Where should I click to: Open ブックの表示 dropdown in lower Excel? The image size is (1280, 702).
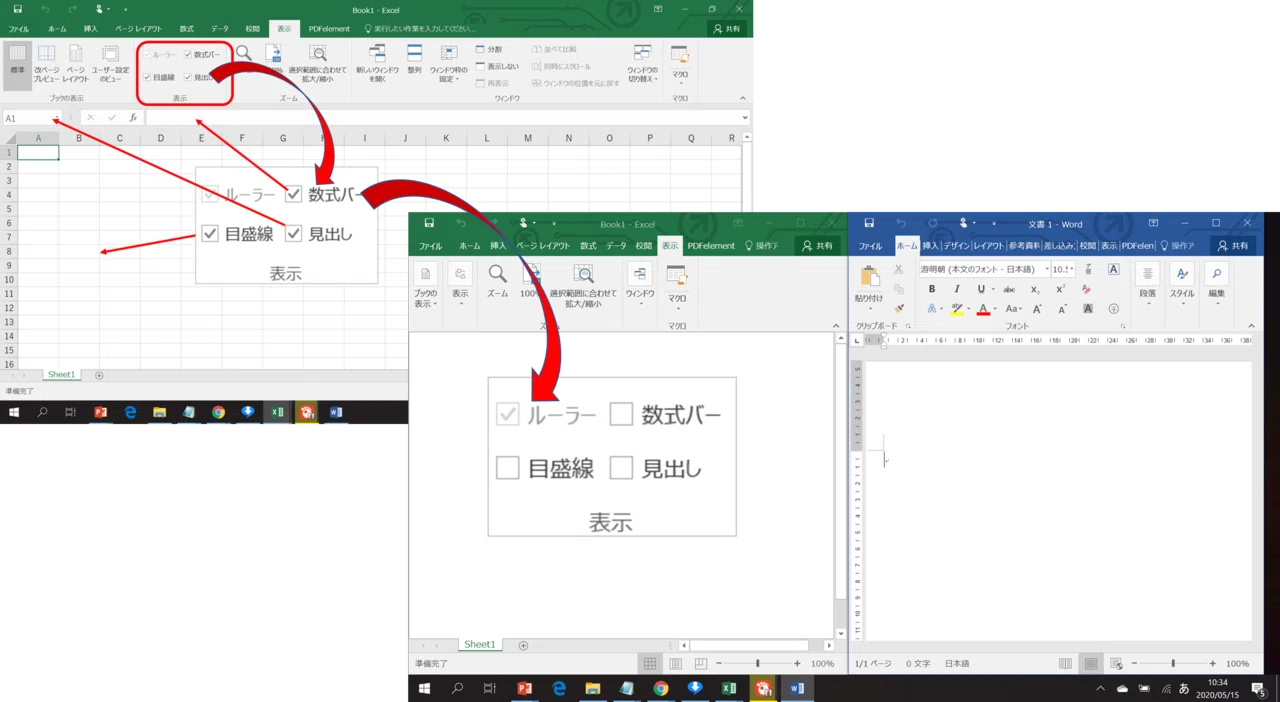click(425, 286)
